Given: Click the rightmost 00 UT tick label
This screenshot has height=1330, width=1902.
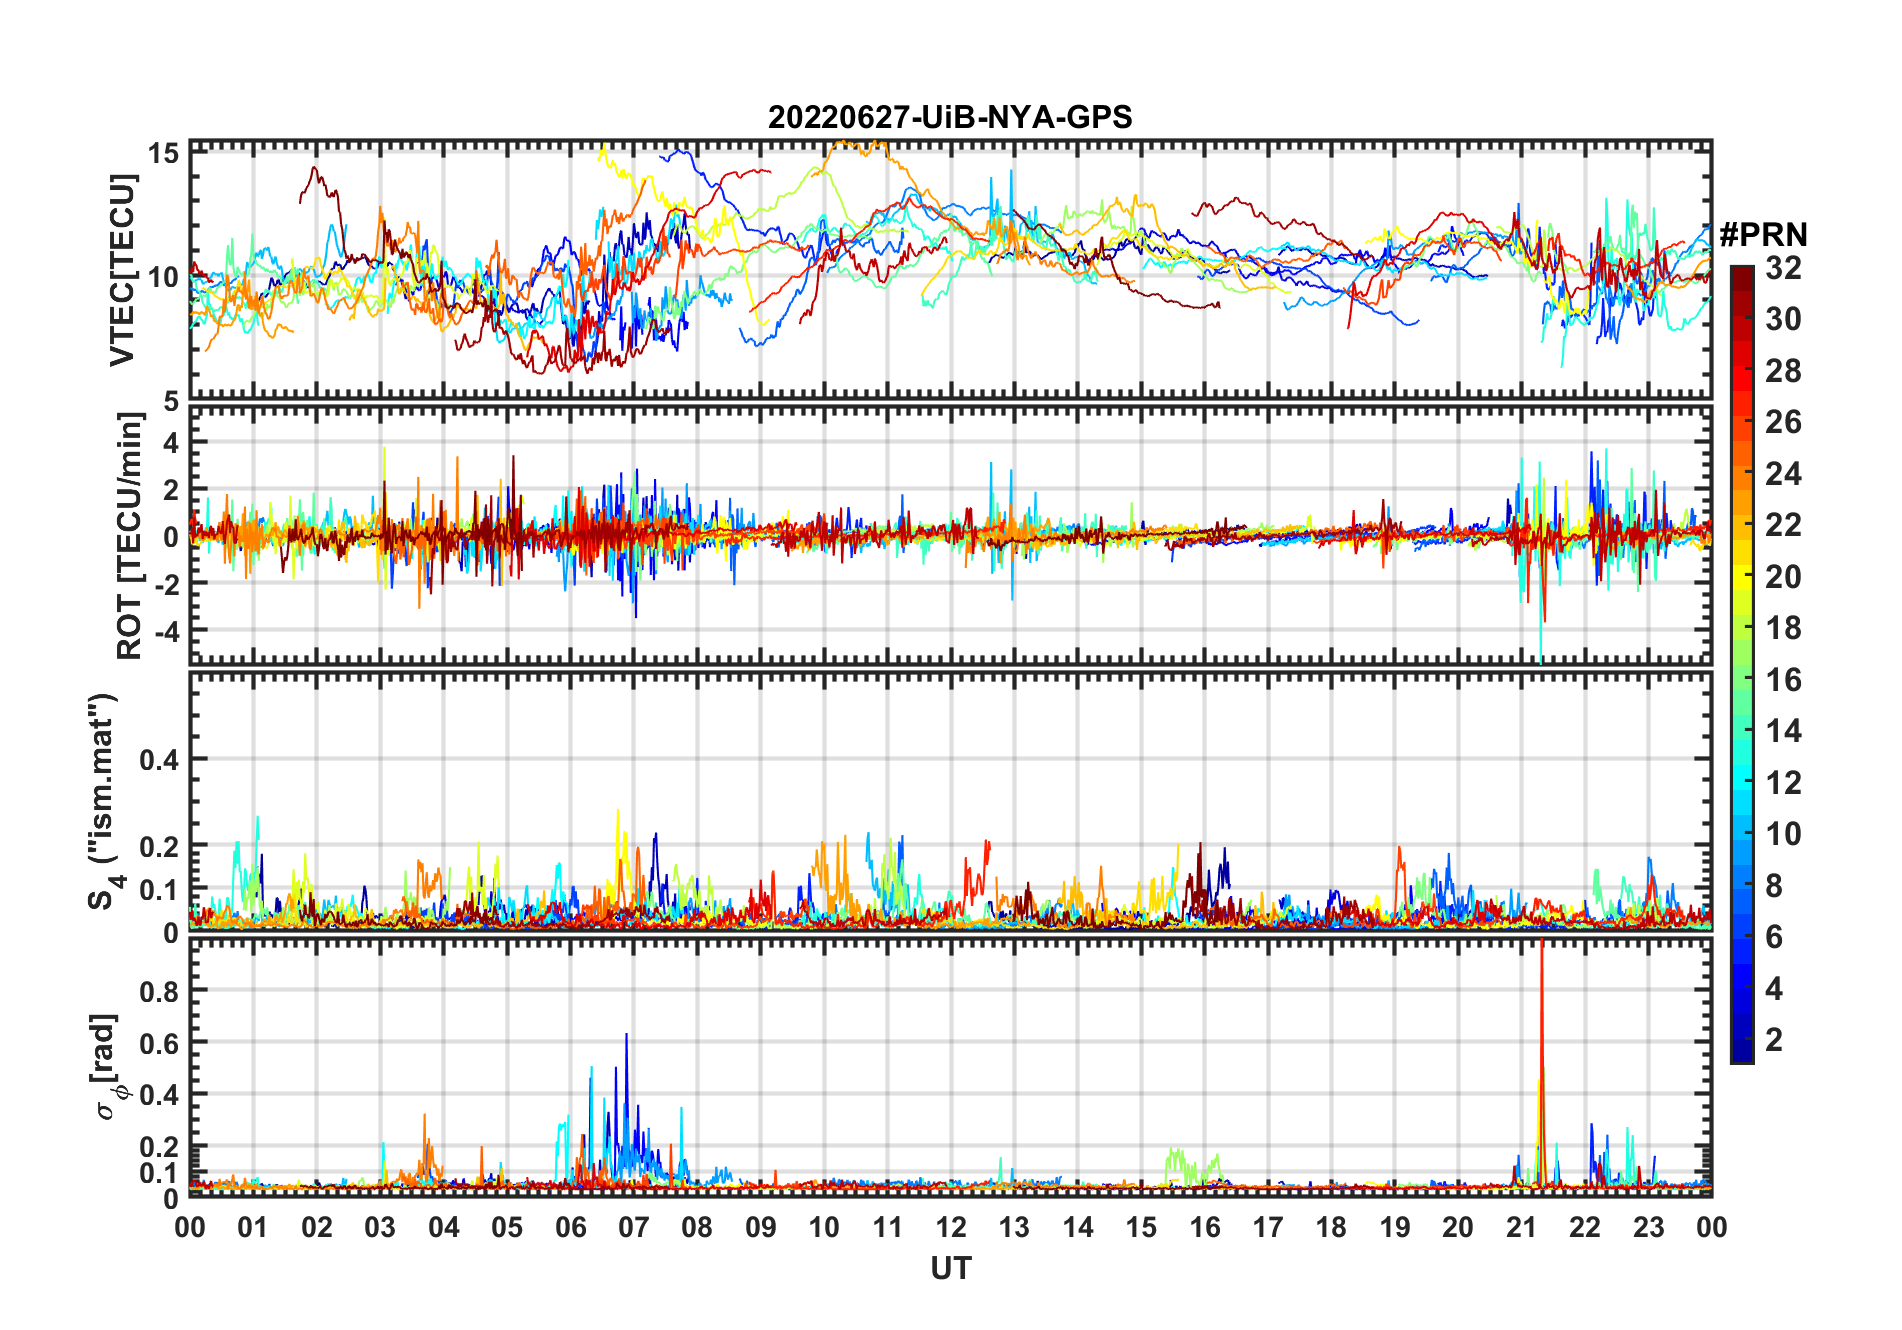Looking at the screenshot, I should click(1711, 1227).
